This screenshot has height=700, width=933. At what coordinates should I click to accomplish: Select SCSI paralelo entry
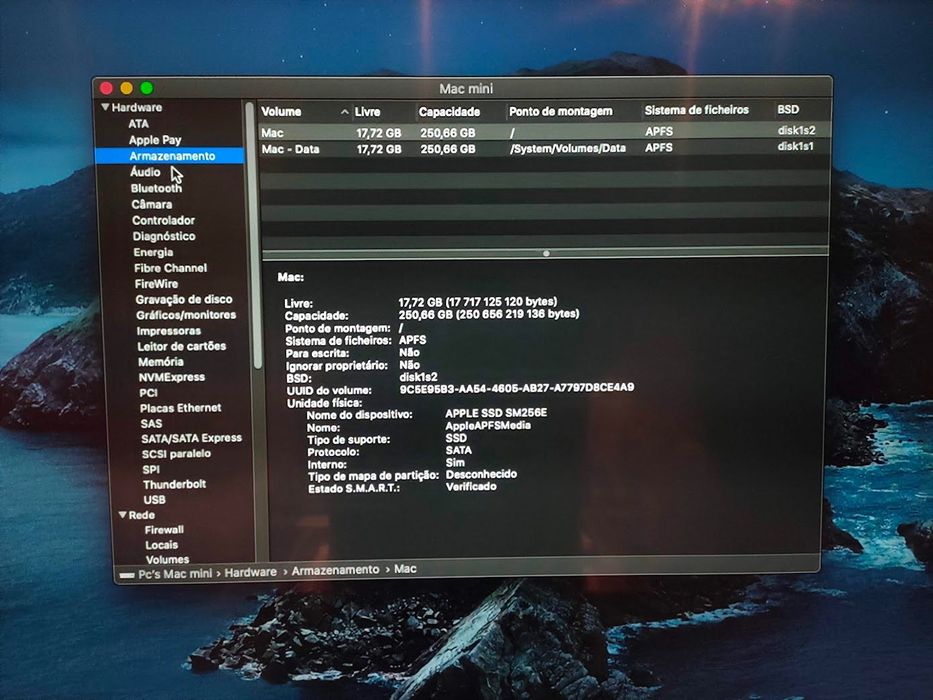click(176, 454)
